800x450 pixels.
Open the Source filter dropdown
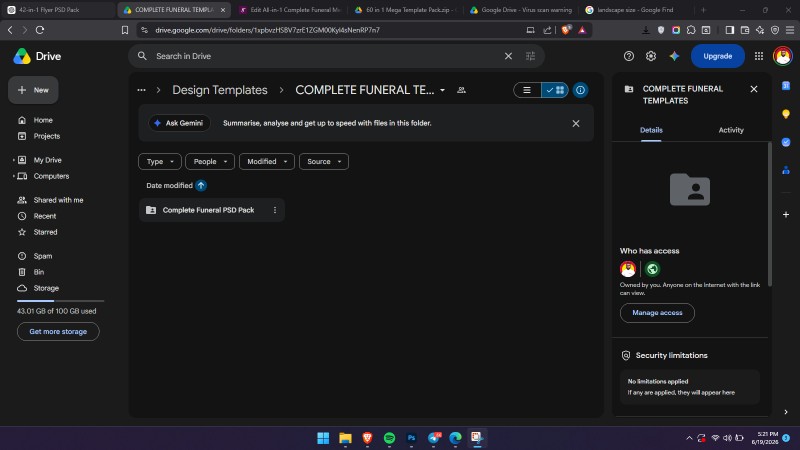pyautogui.click(x=323, y=162)
